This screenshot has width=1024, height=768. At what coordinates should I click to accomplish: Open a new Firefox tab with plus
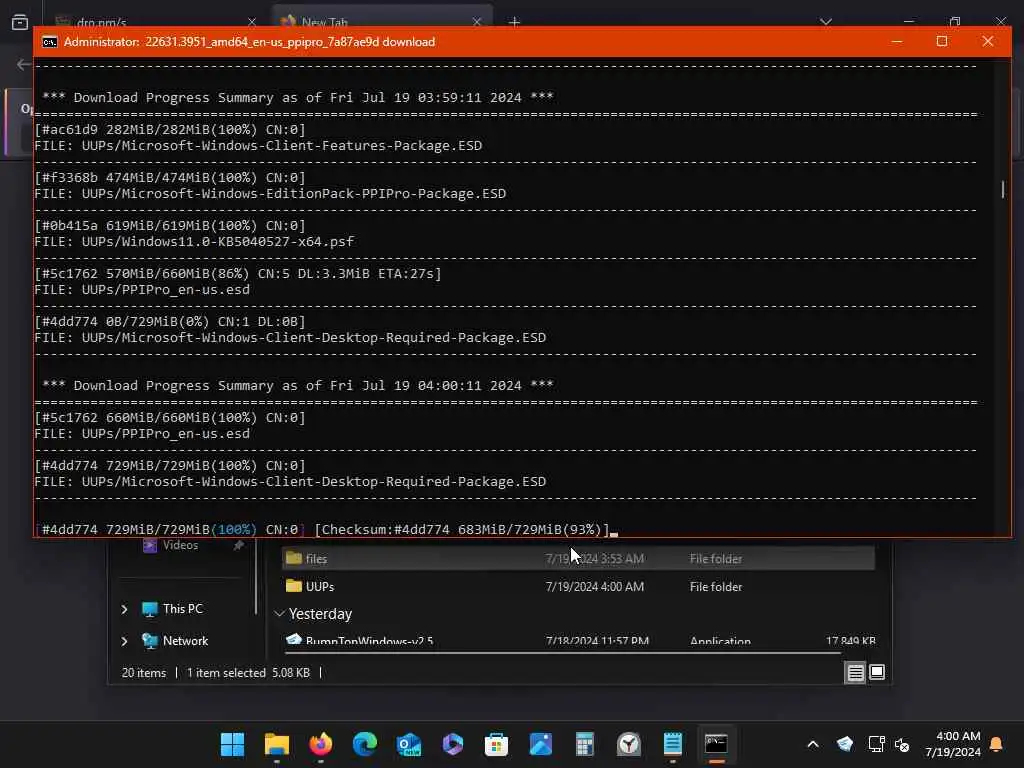[x=515, y=22]
